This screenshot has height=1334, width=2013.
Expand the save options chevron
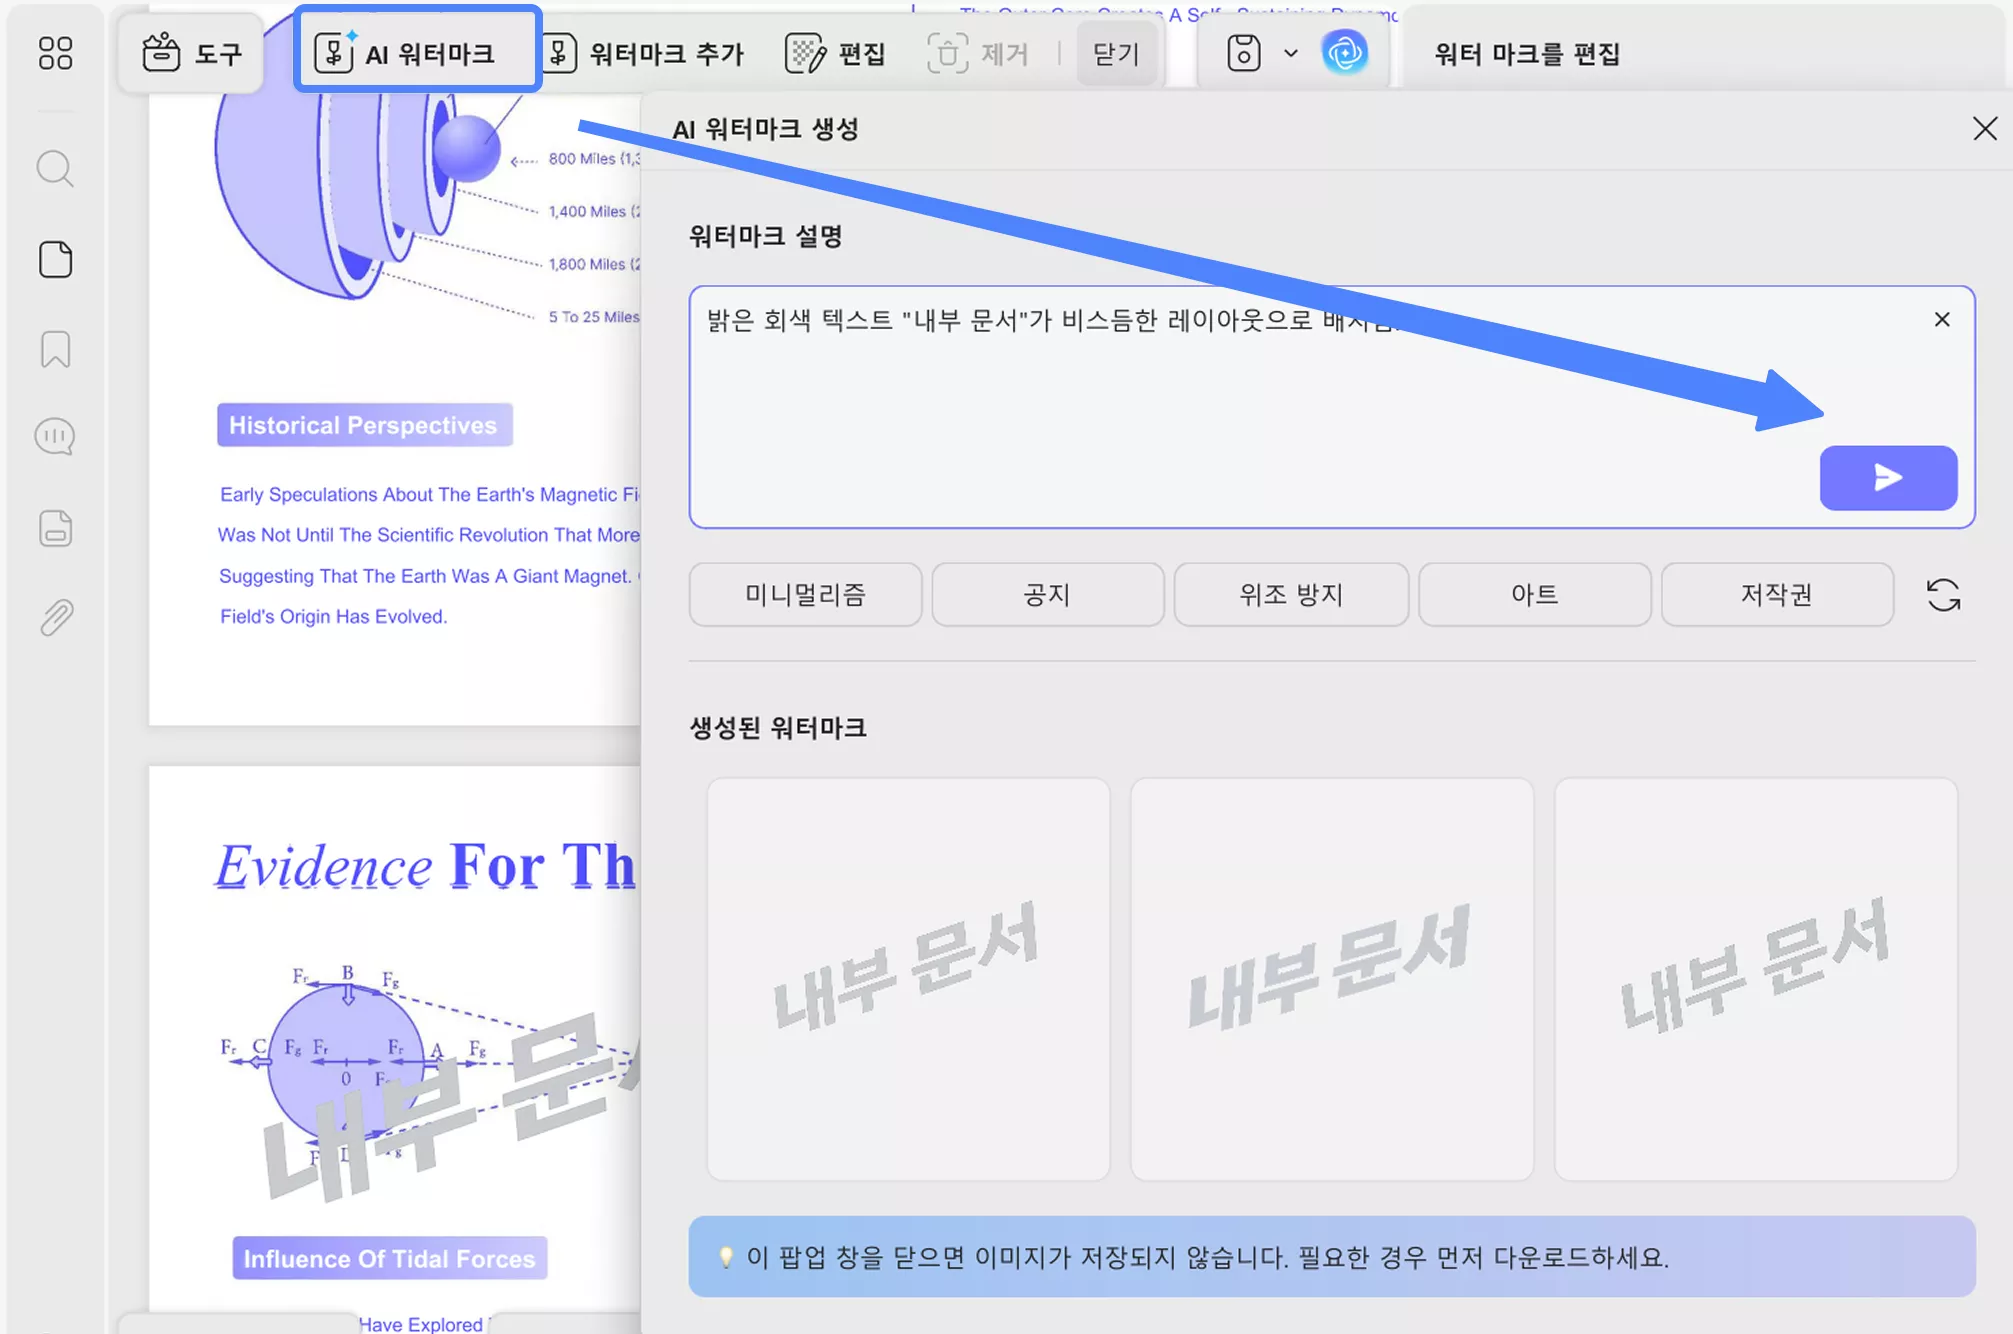[x=1290, y=54]
